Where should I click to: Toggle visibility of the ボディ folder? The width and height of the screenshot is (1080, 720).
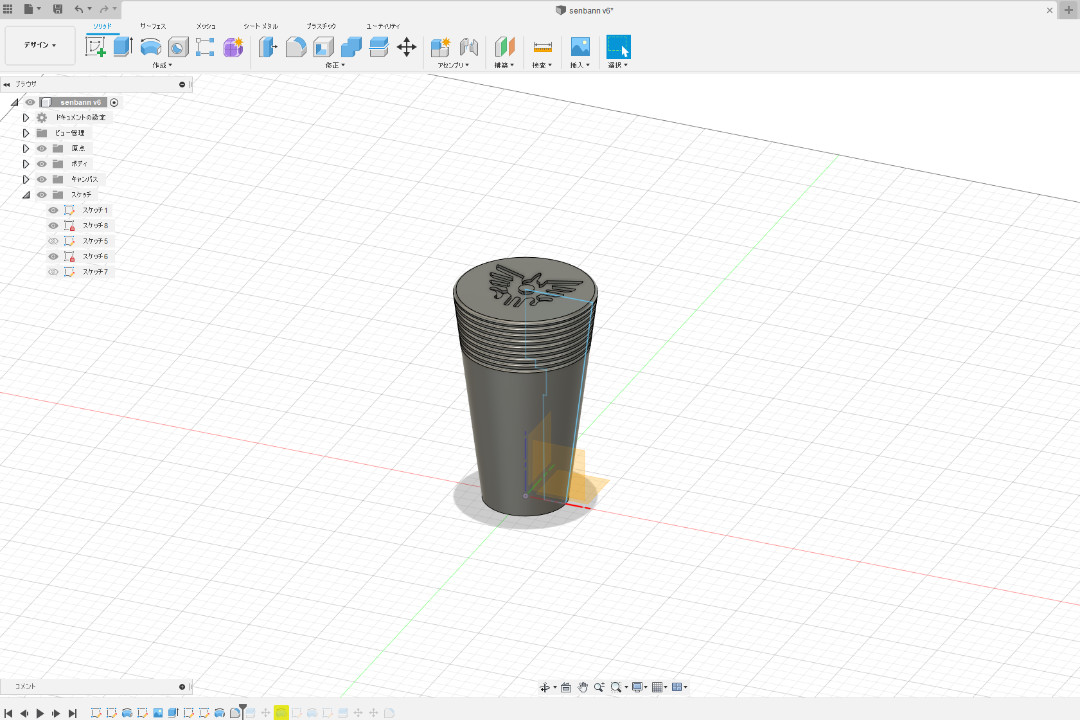click(42, 163)
